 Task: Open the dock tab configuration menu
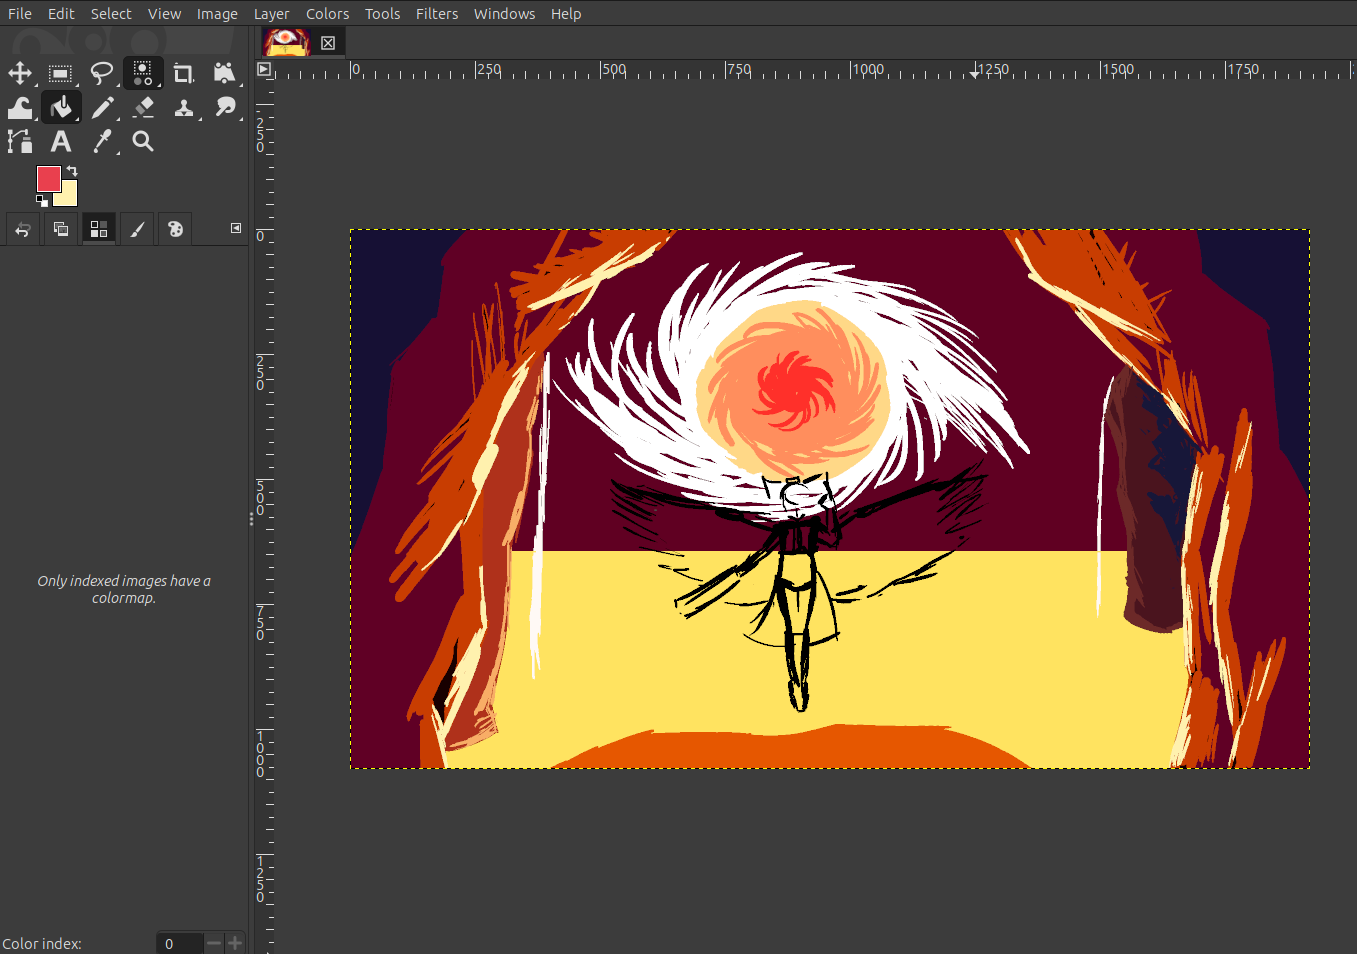pyautogui.click(x=236, y=228)
